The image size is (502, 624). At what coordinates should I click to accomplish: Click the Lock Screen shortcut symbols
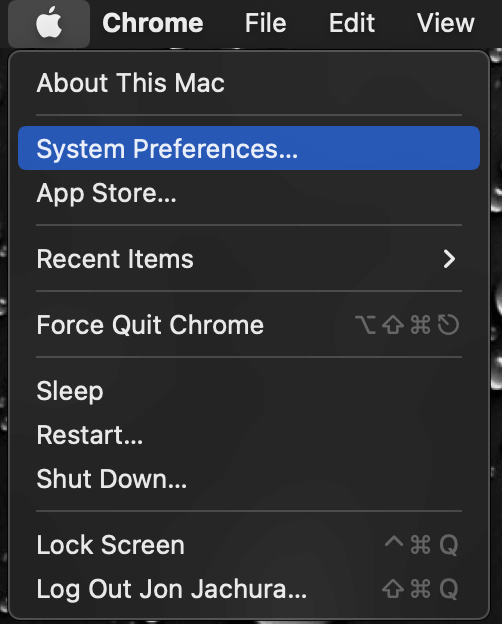pos(422,544)
